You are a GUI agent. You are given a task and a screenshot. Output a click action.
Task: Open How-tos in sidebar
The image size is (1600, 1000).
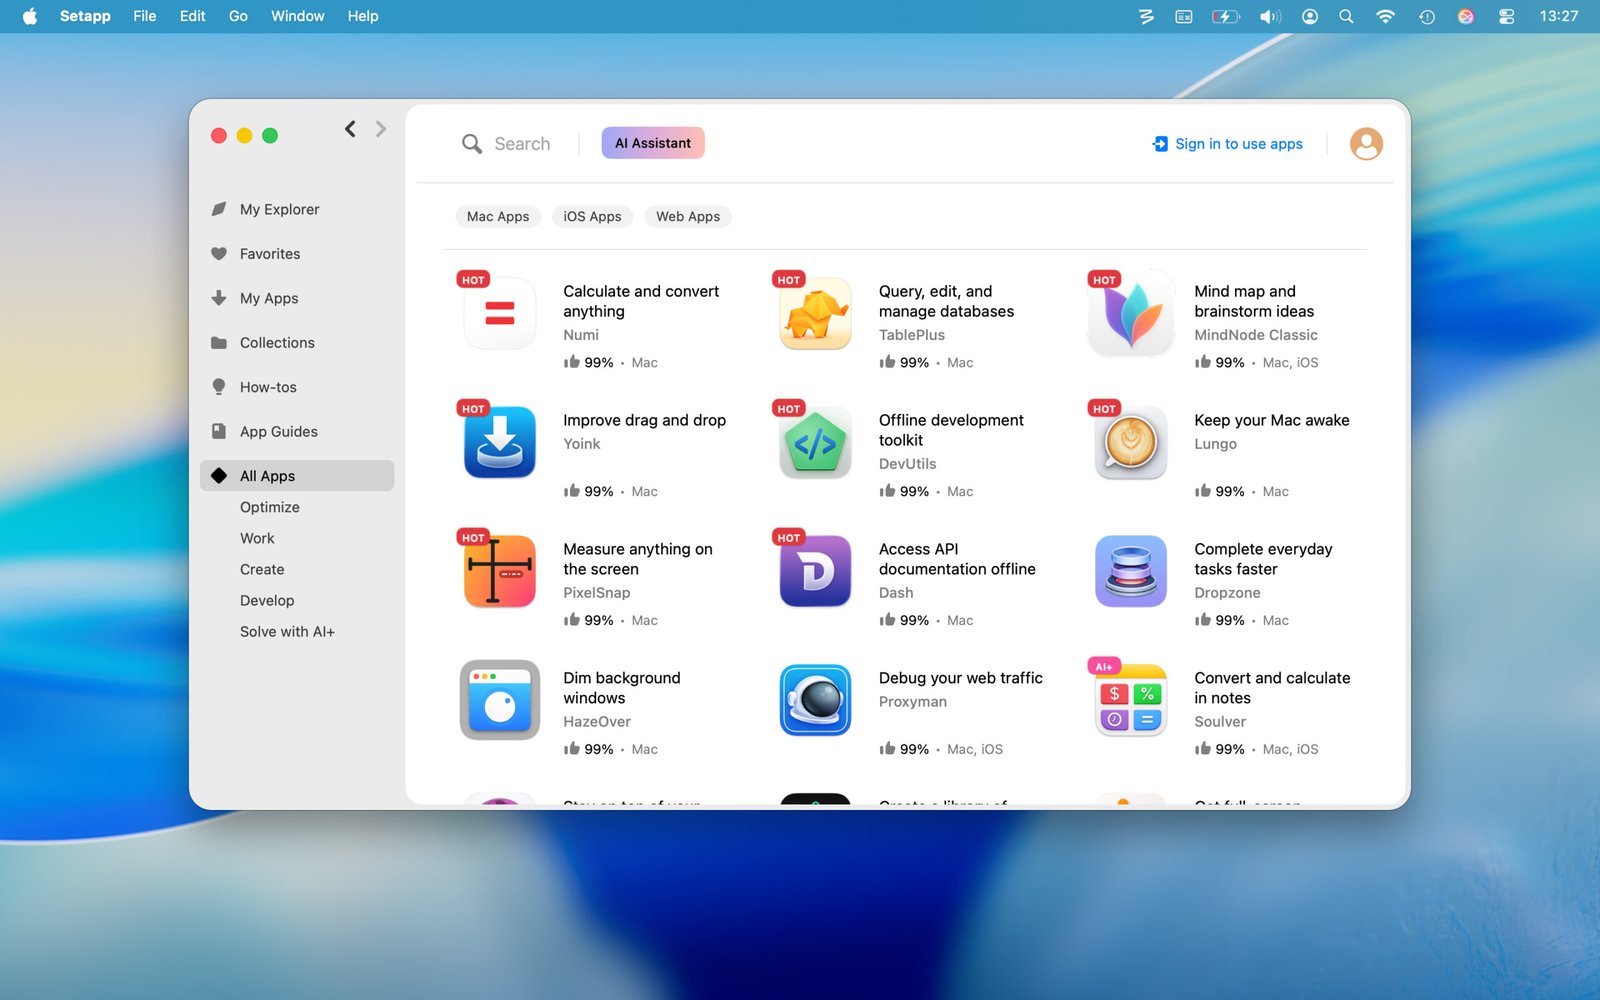pyautogui.click(x=297, y=387)
